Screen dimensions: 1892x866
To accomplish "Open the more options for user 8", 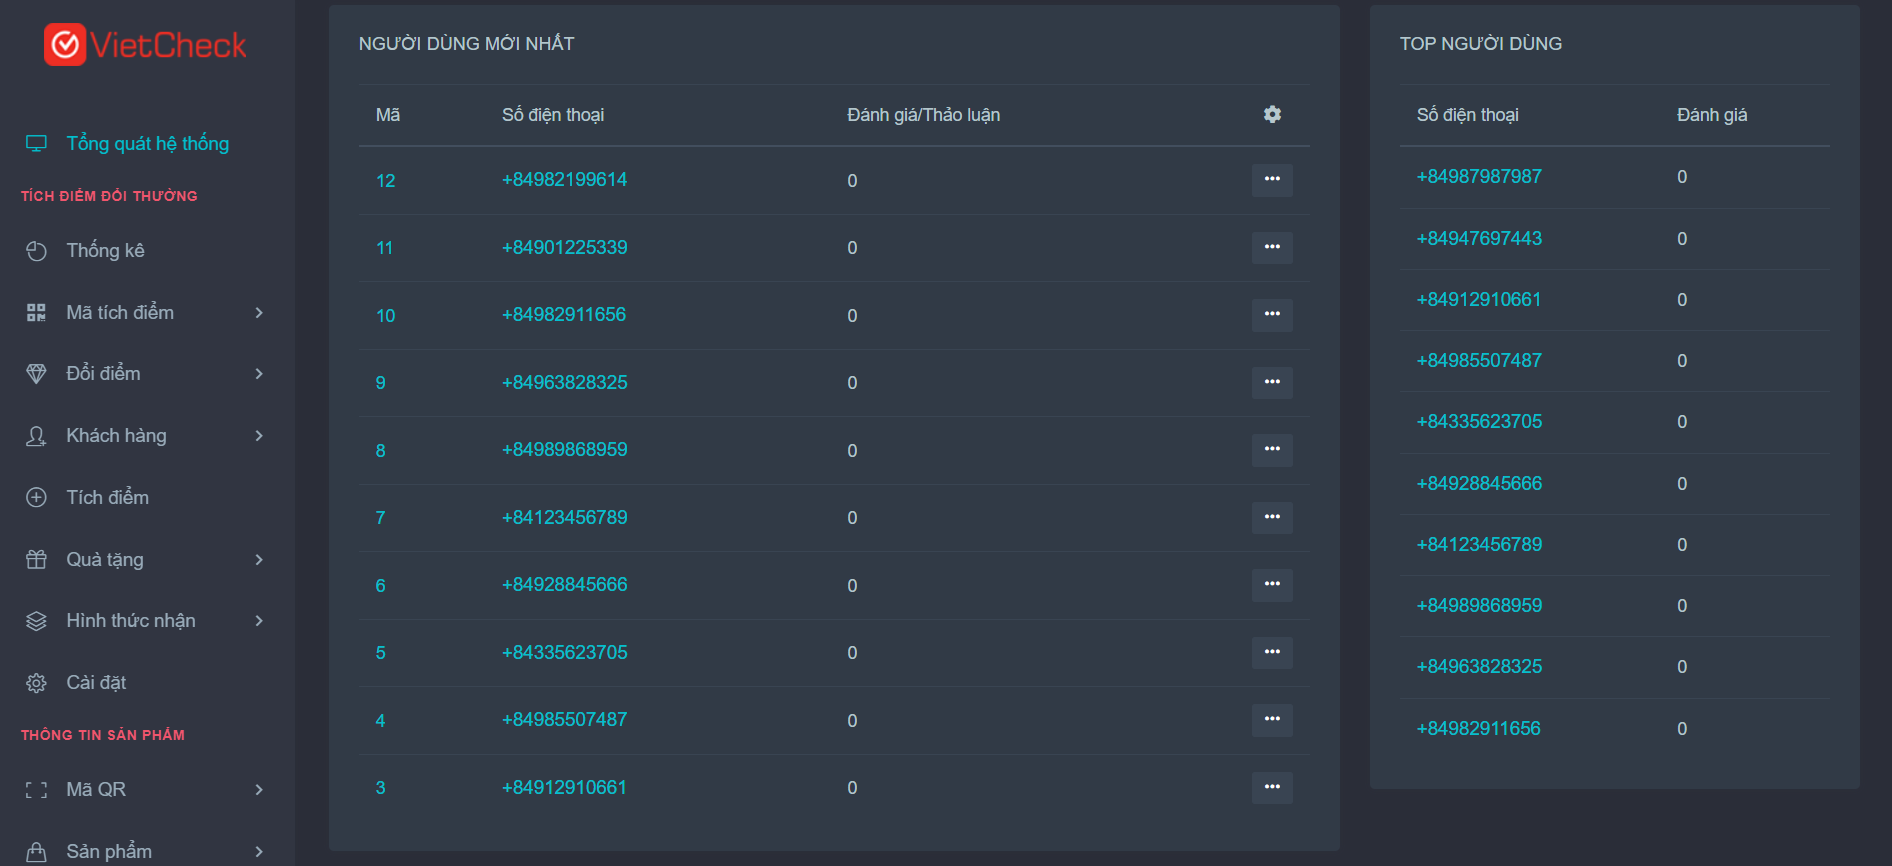I will click(1272, 450).
